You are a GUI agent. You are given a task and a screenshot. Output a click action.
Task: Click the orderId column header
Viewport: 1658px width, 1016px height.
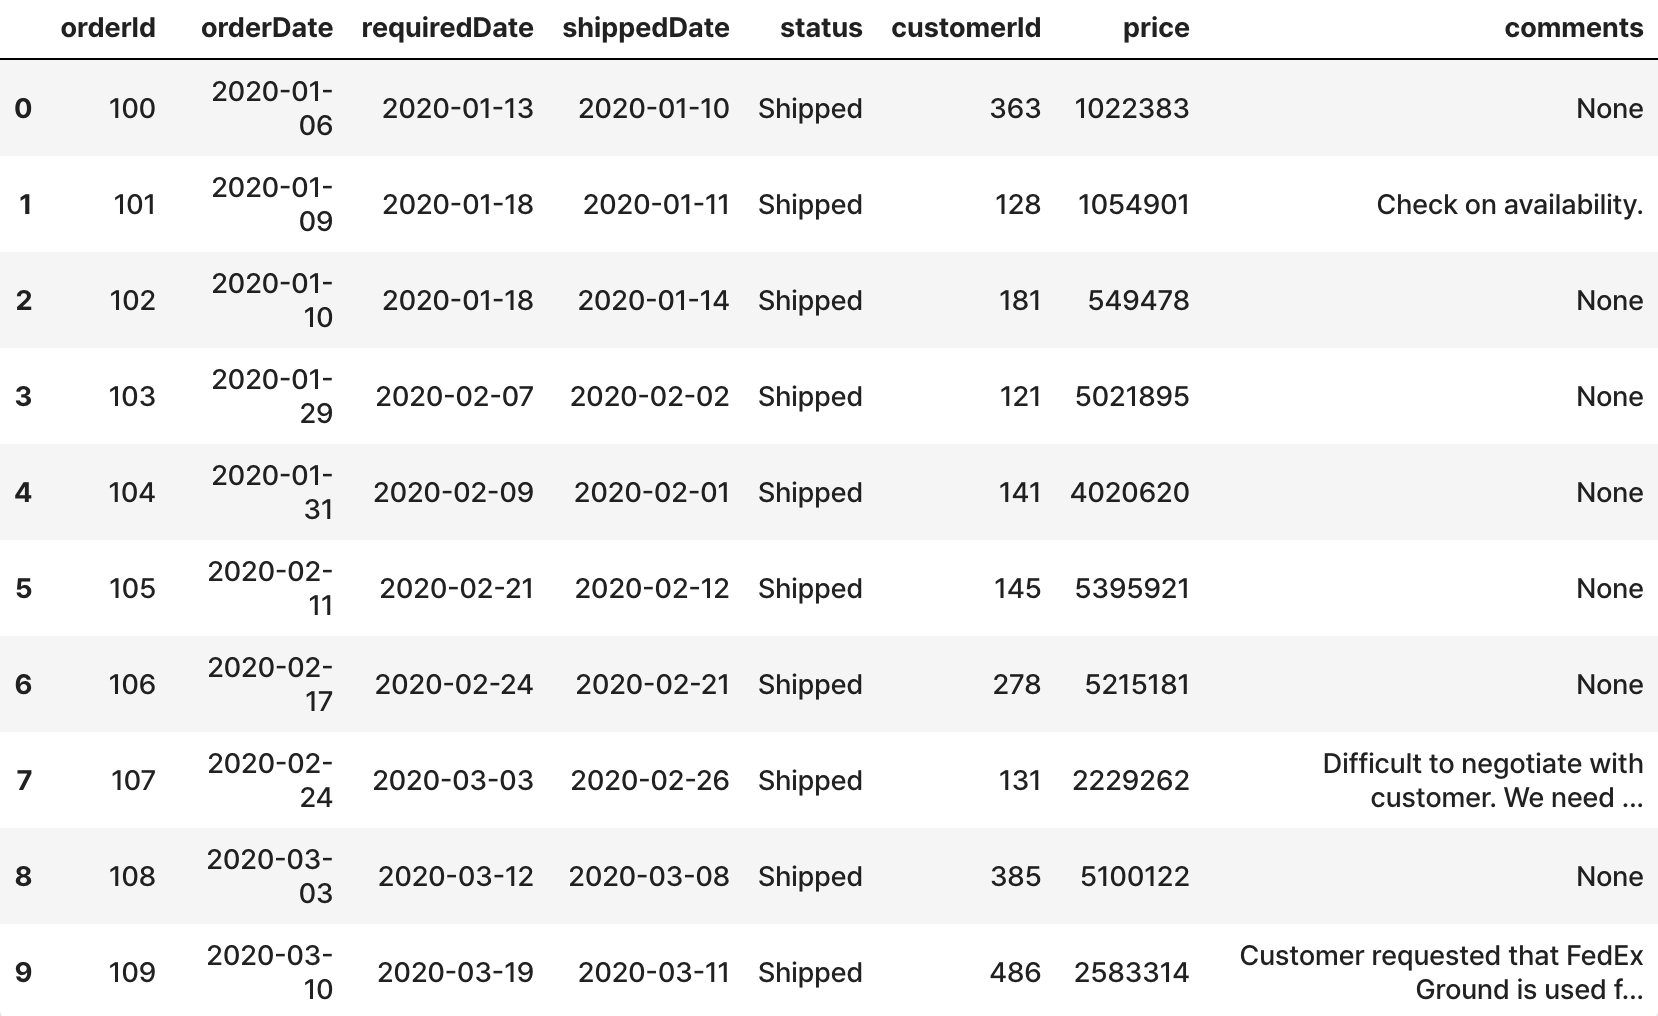click(108, 28)
